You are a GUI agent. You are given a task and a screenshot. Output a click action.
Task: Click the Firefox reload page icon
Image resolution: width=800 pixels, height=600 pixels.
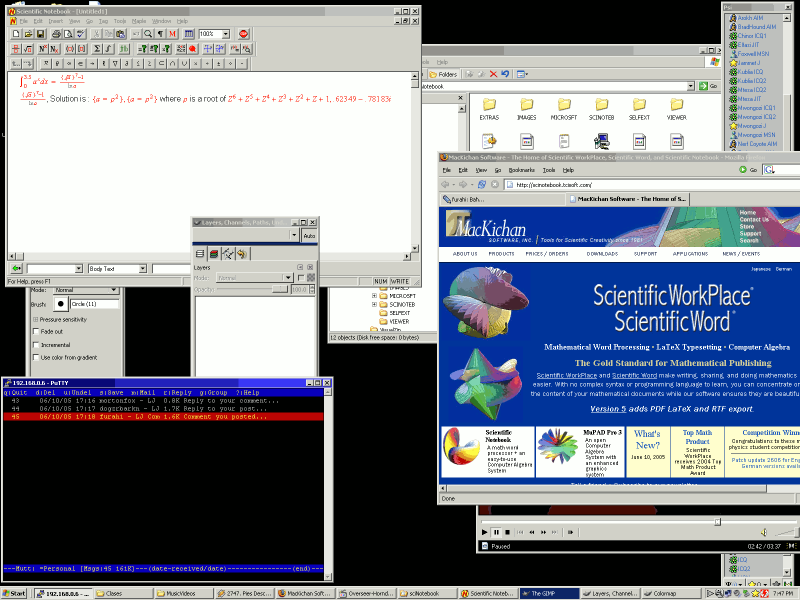481,185
